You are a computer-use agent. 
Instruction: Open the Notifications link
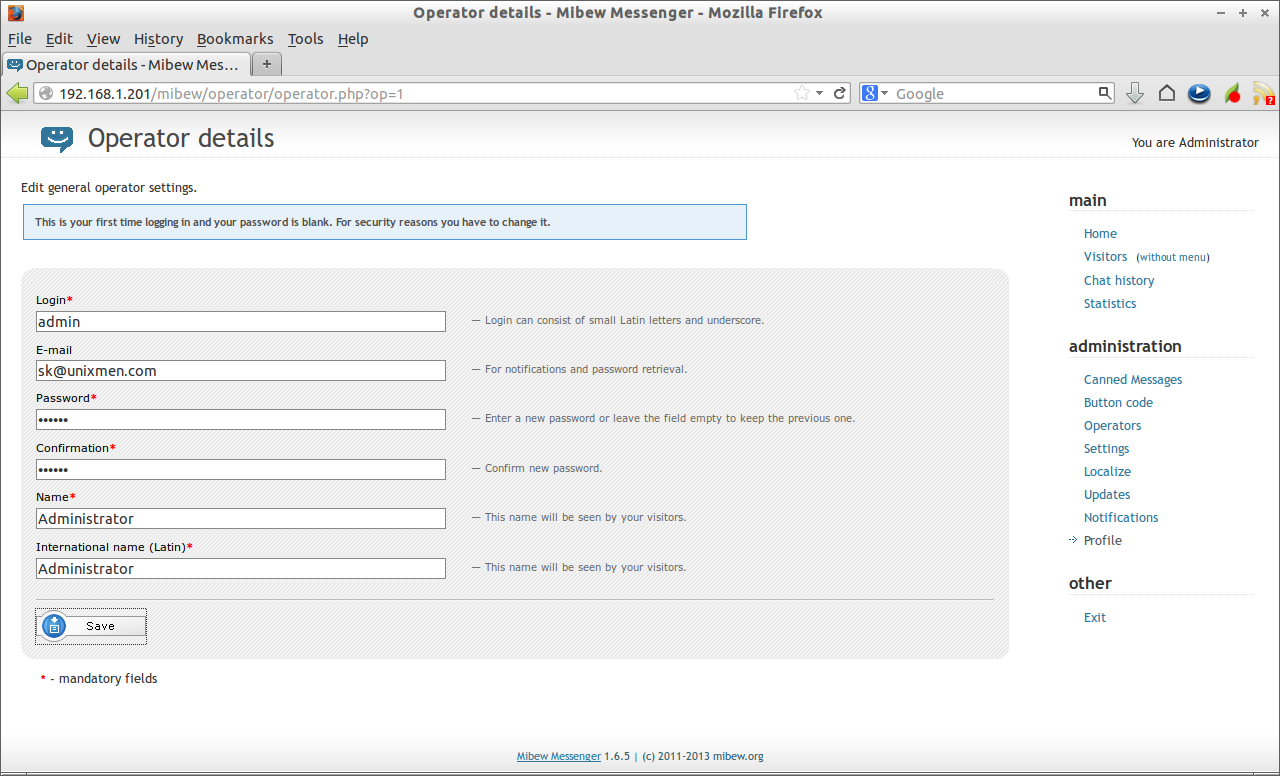click(1121, 517)
